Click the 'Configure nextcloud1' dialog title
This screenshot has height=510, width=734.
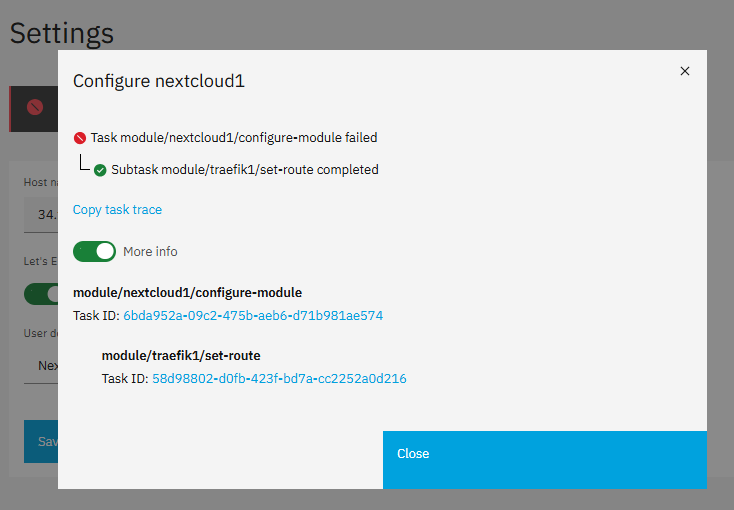159,81
